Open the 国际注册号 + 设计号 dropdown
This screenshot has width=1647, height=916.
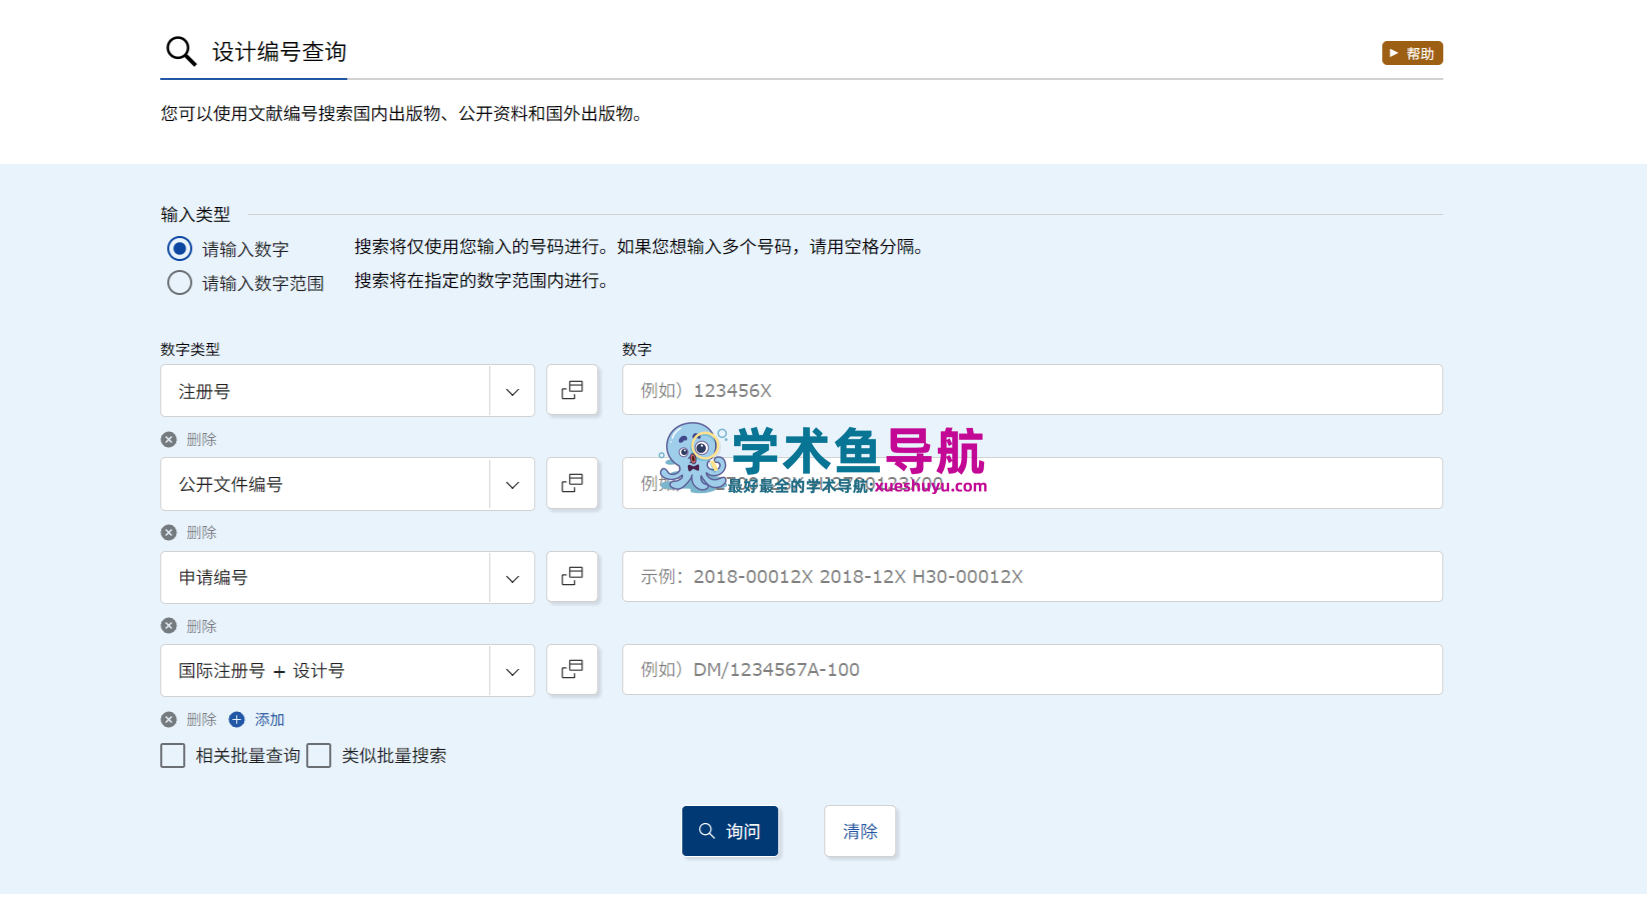click(x=347, y=670)
